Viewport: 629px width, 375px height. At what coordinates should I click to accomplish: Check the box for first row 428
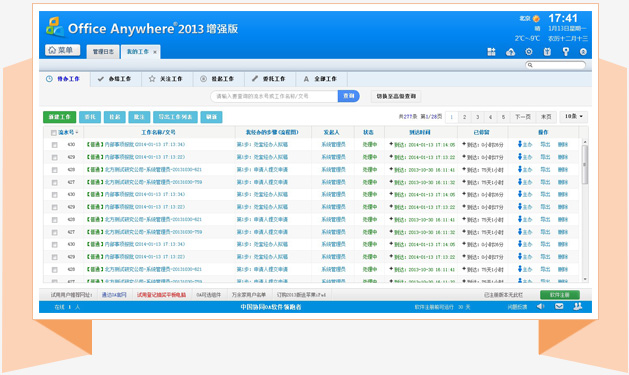coord(55,170)
